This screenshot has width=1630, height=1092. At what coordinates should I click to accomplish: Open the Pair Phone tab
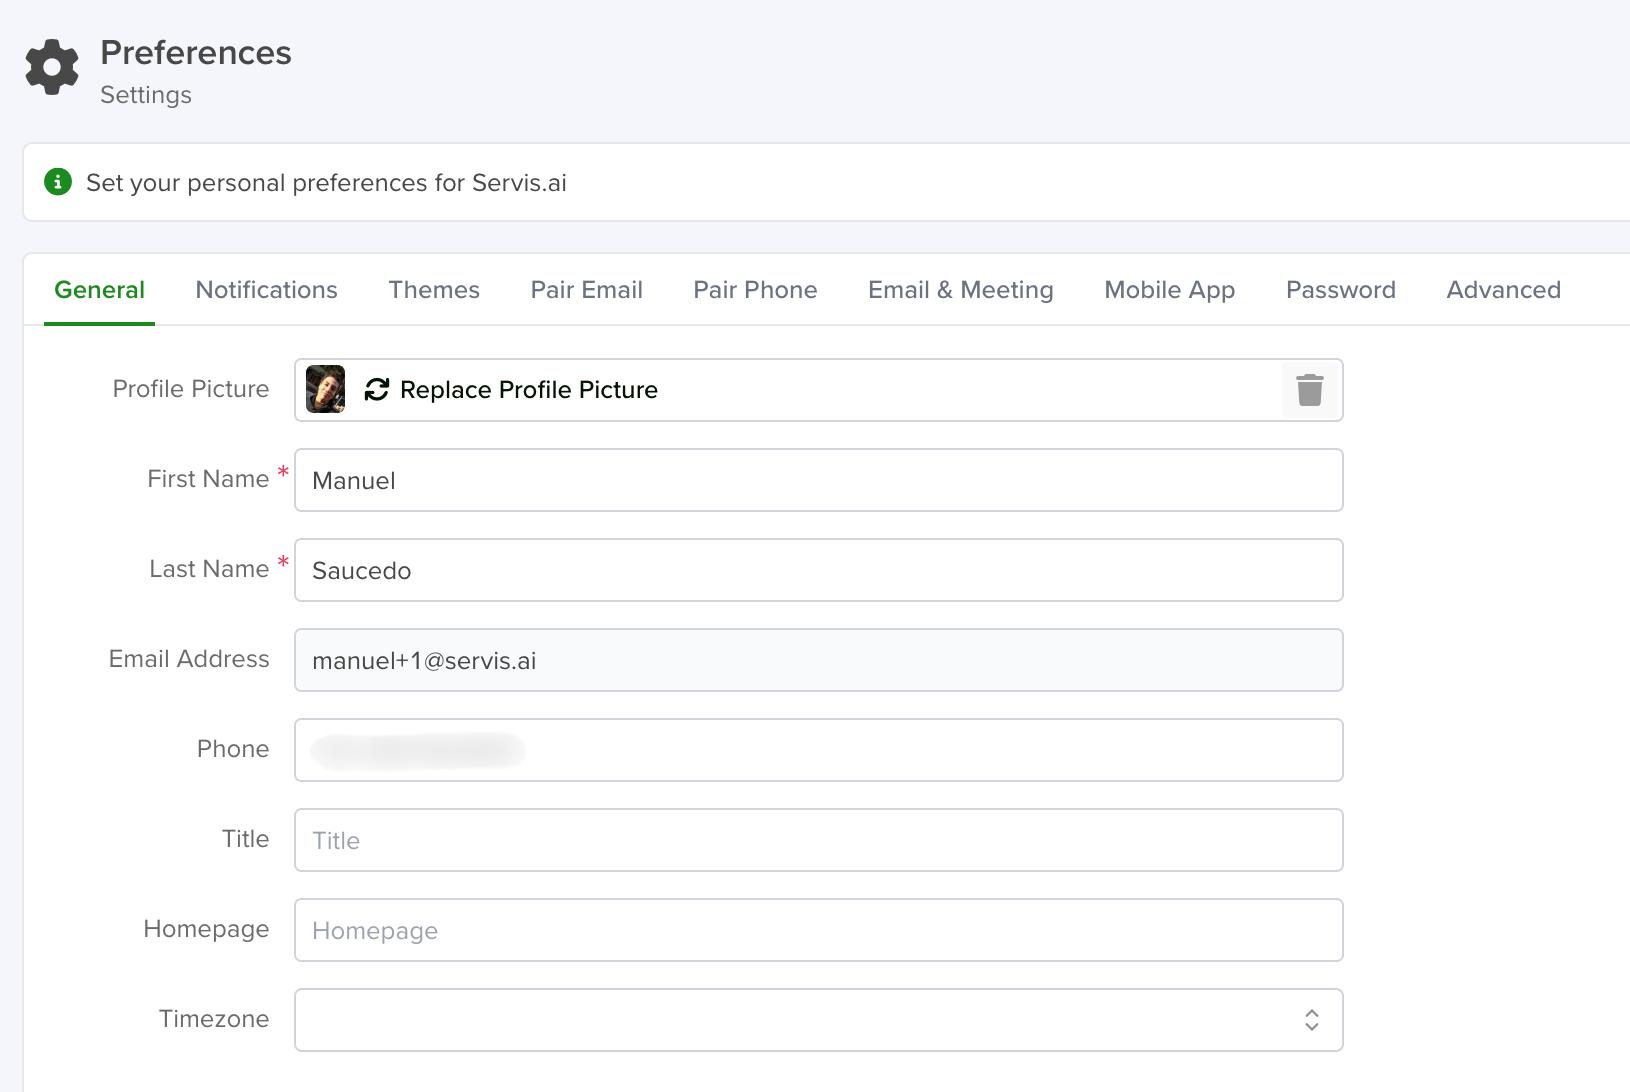click(x=755, y=290)
